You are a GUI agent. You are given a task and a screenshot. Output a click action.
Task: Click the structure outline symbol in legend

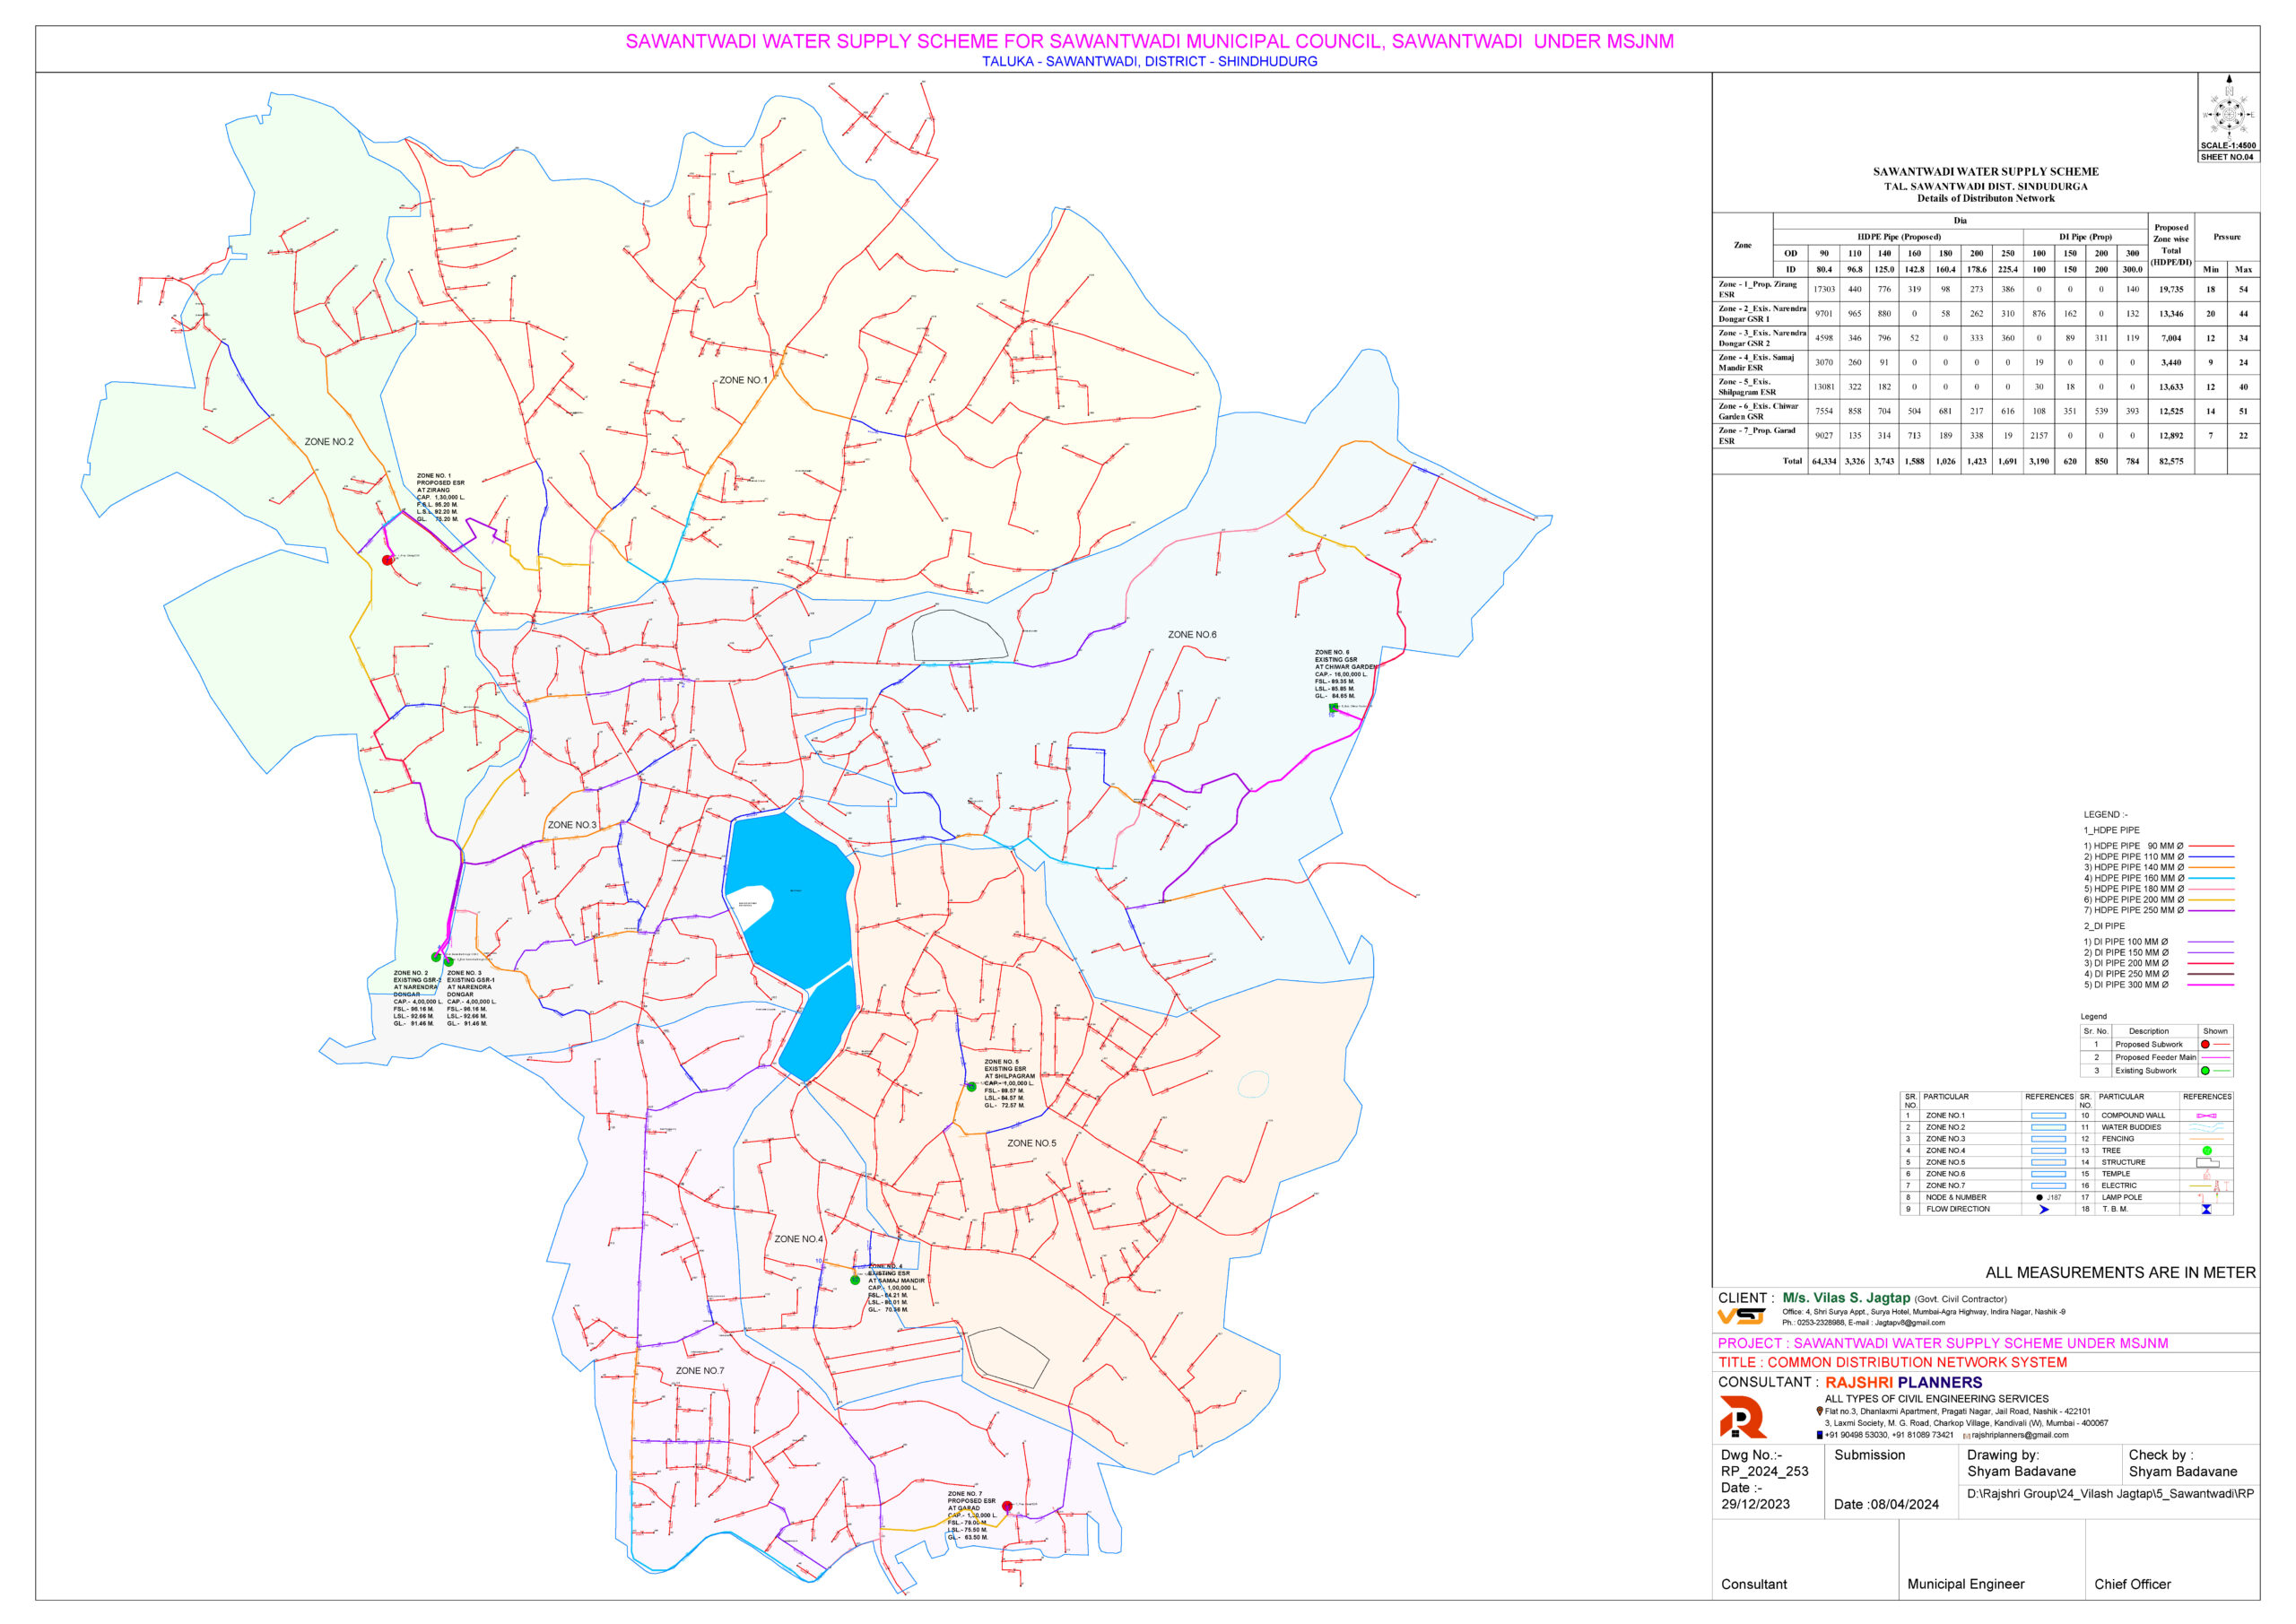click(2207, 1162)
